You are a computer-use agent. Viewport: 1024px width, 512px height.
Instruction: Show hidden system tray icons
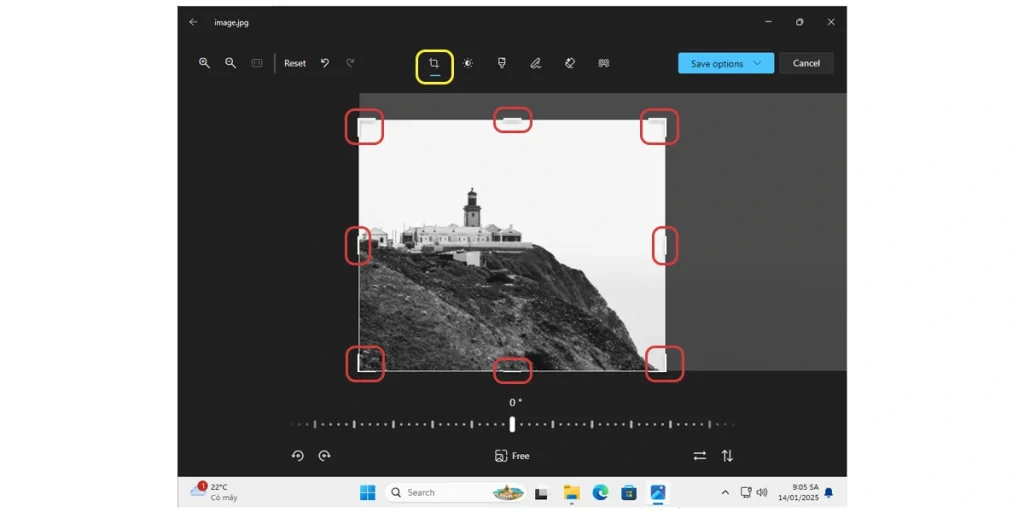[725, 492]
